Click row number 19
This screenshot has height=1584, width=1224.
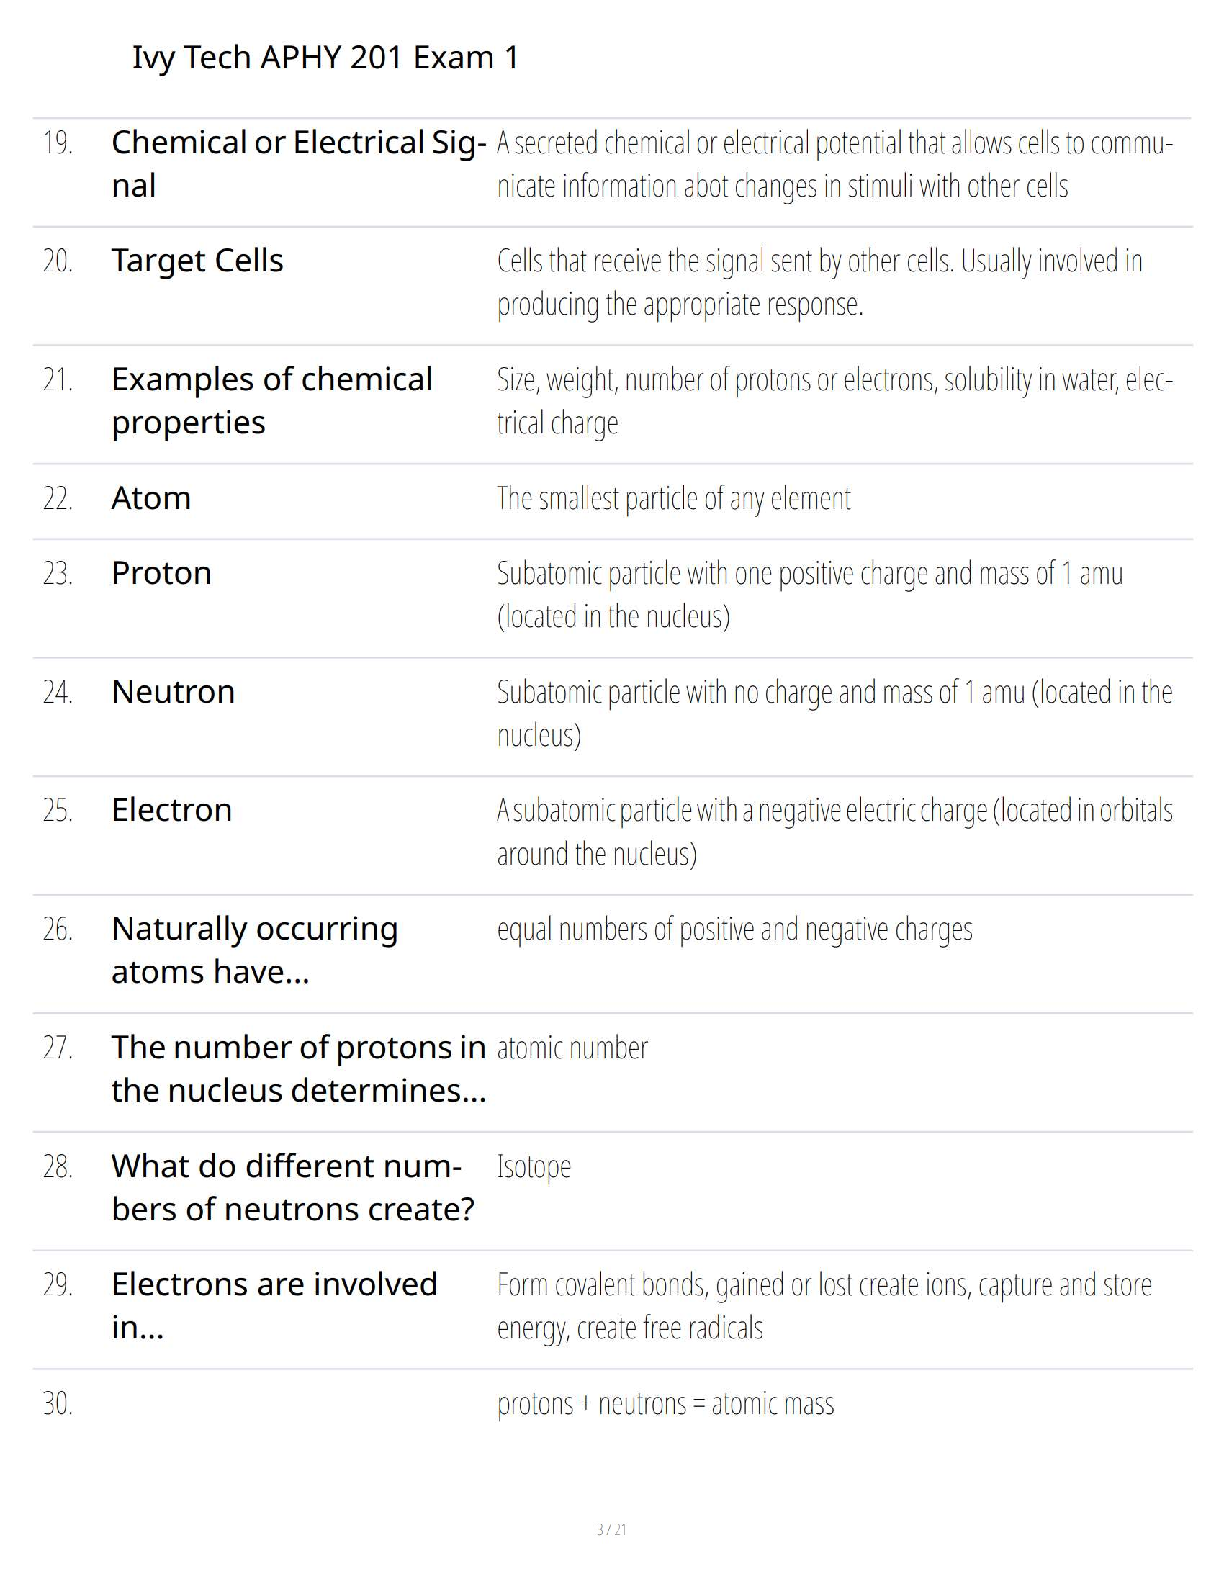(x=57, y=143)
